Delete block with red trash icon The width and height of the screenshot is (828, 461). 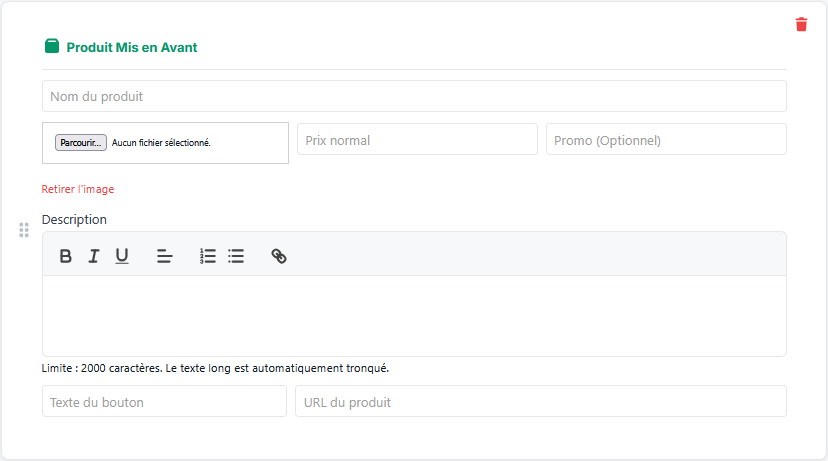point(801,24)
